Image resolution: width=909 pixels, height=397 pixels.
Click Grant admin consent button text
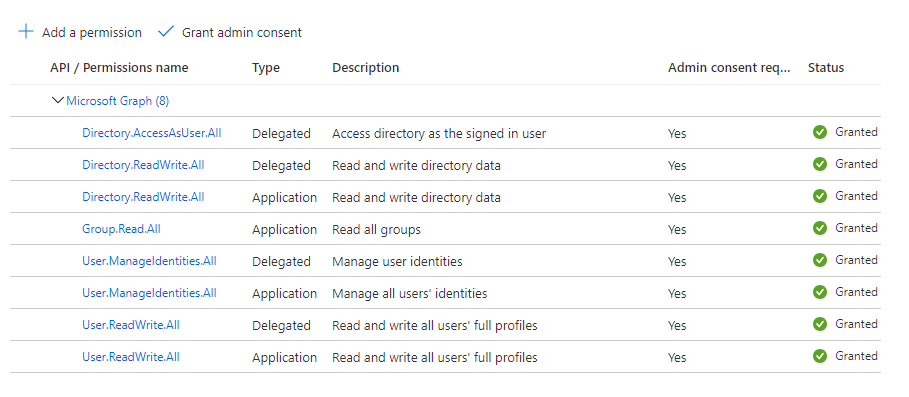[x=242, y=32]
